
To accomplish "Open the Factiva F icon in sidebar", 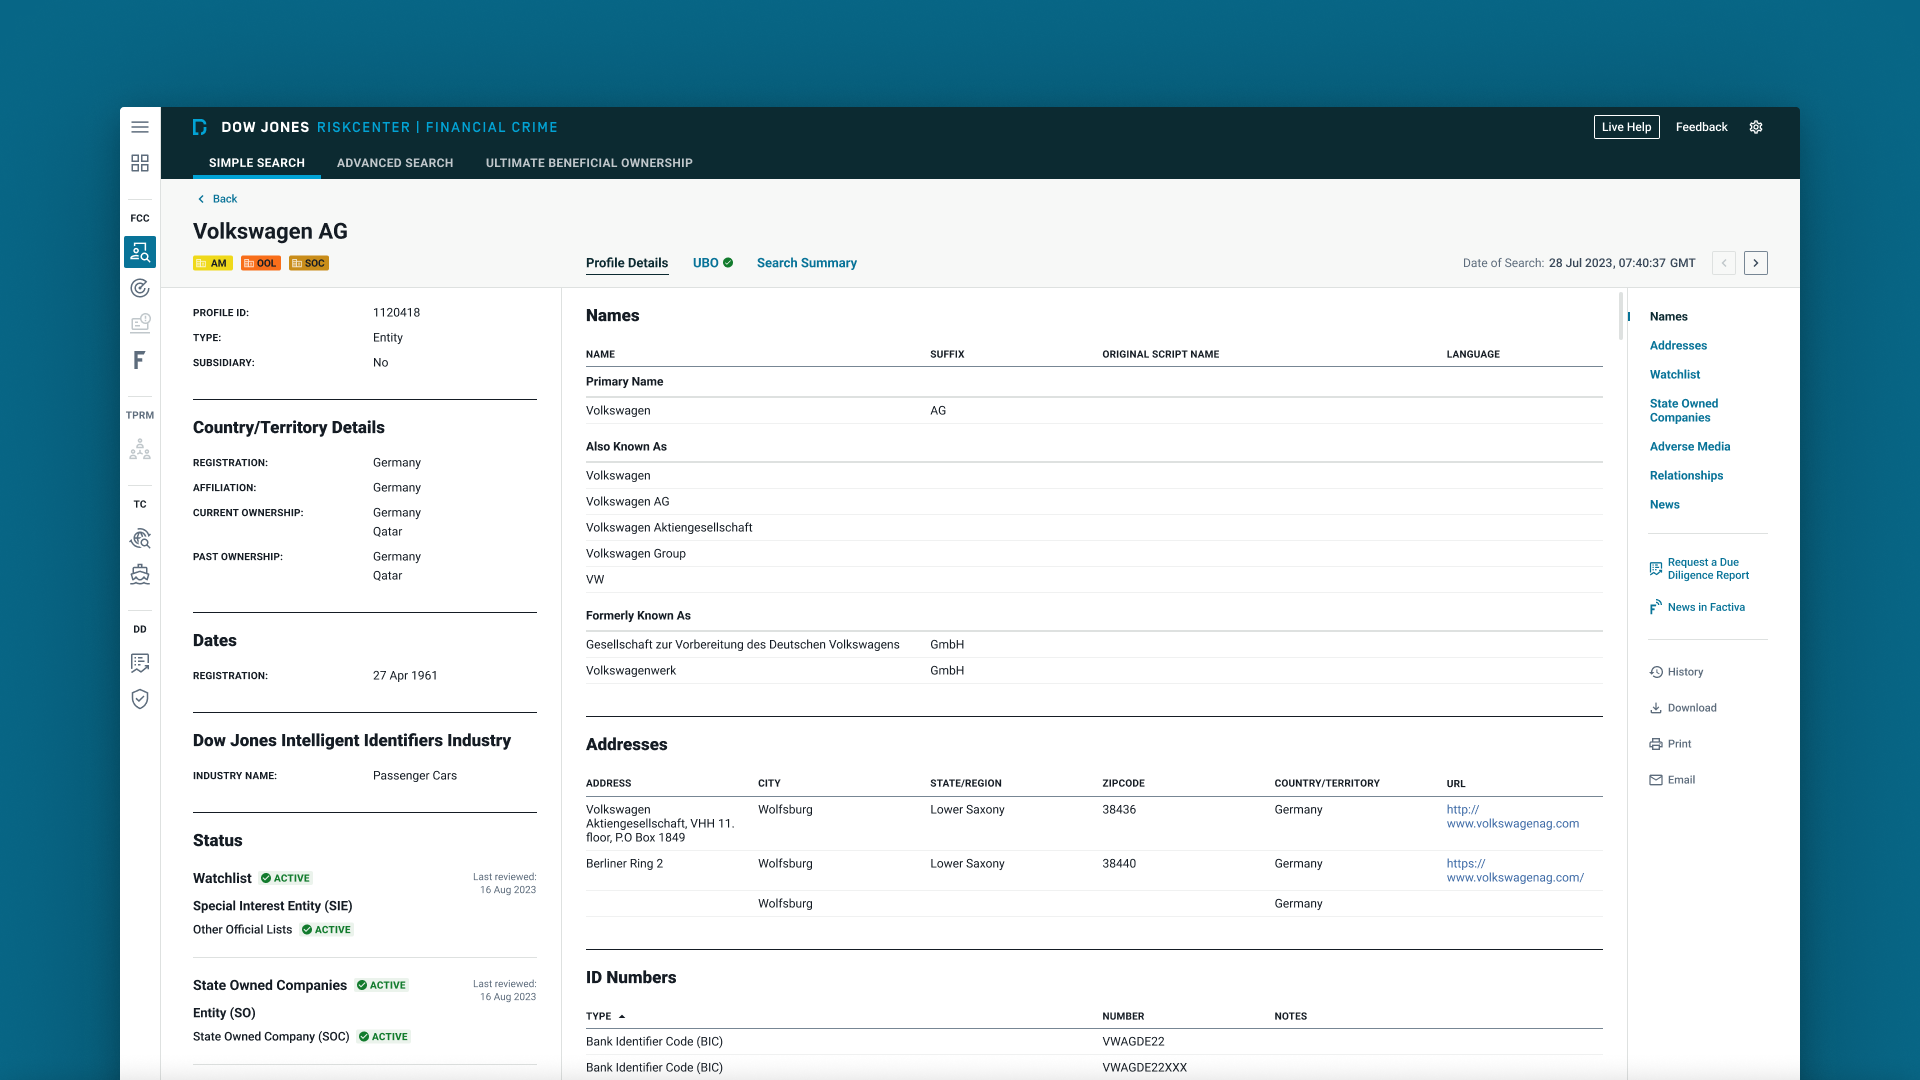I will 140,360.
